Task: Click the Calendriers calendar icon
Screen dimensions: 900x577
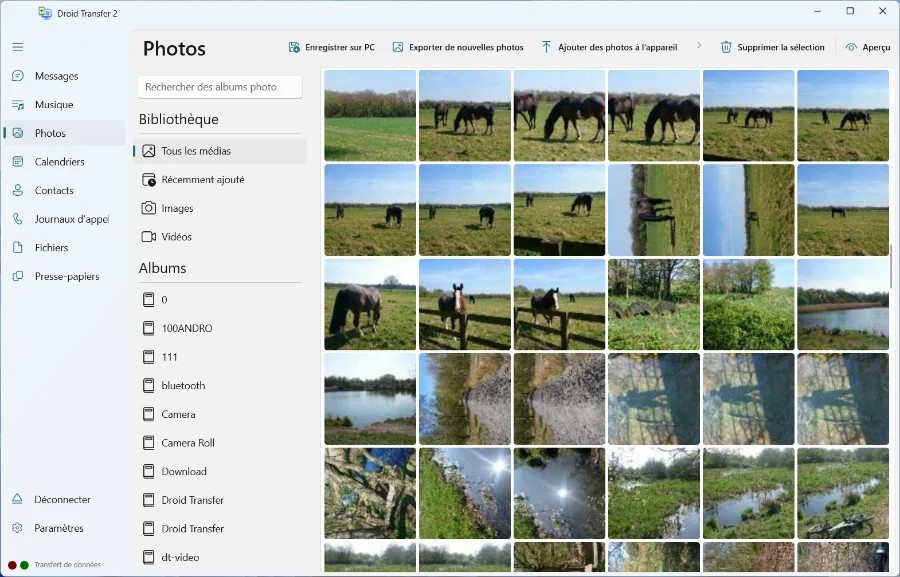Action: pyautogui.click(x=18, y=162)
